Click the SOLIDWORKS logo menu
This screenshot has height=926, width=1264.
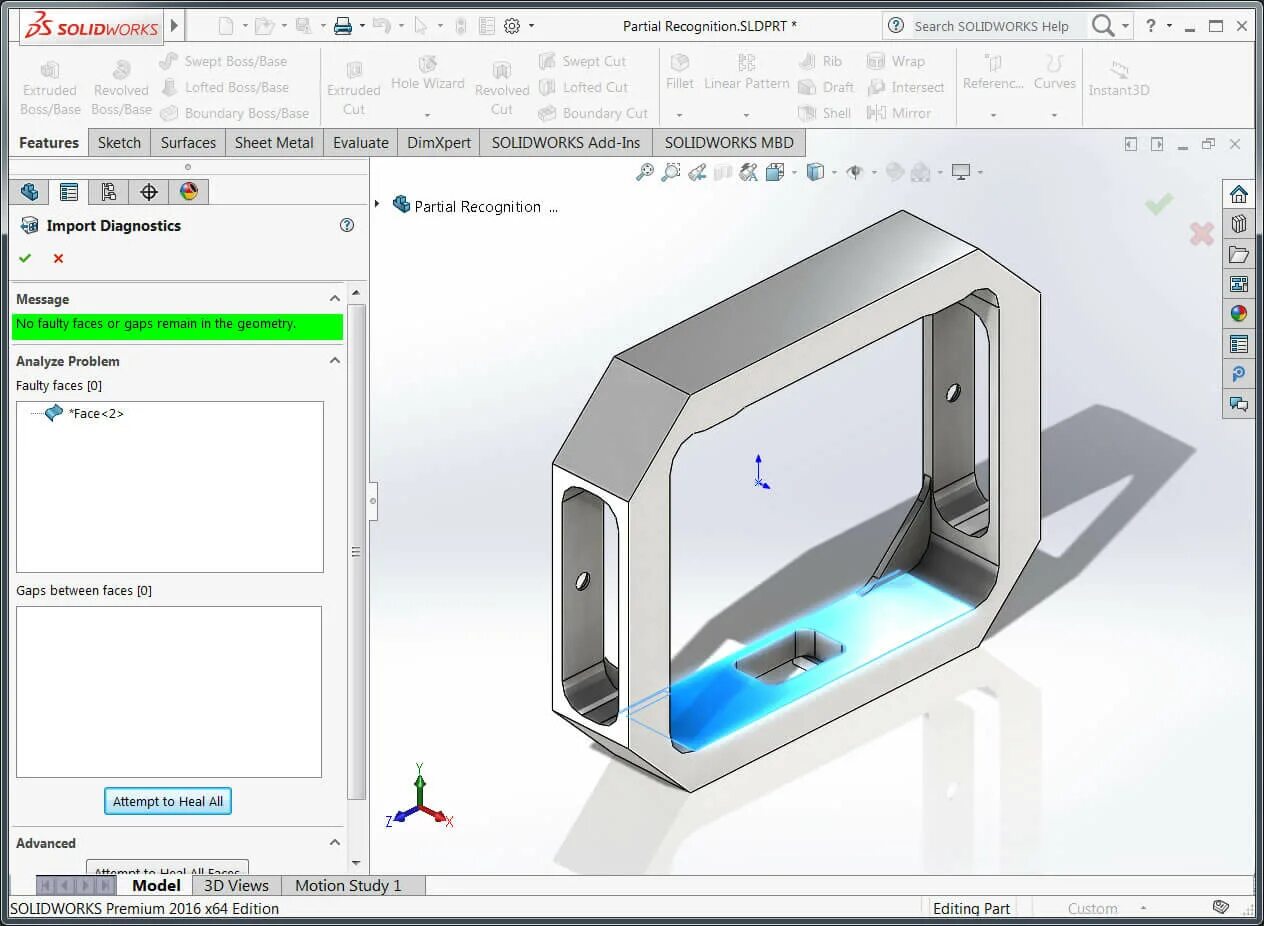coord(91,26)
